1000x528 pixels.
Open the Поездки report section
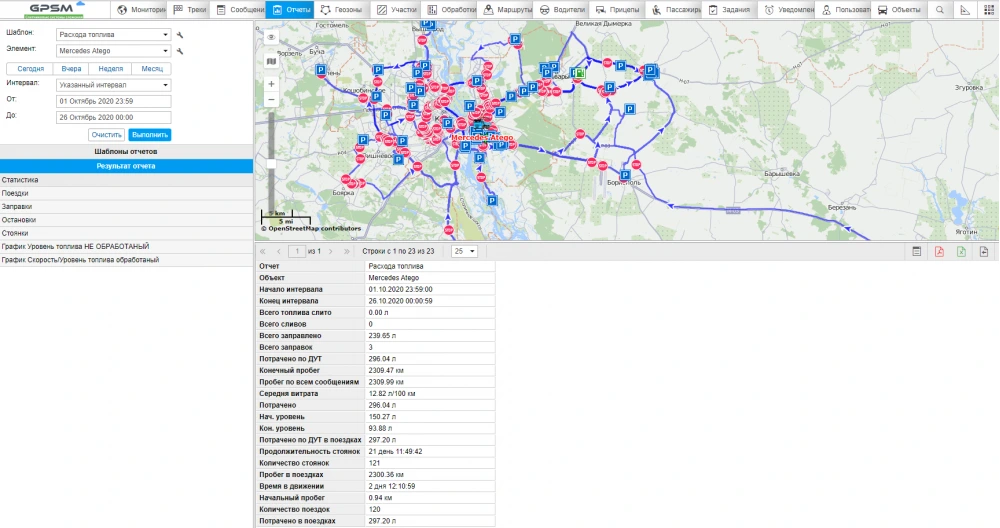click(126, 193)
